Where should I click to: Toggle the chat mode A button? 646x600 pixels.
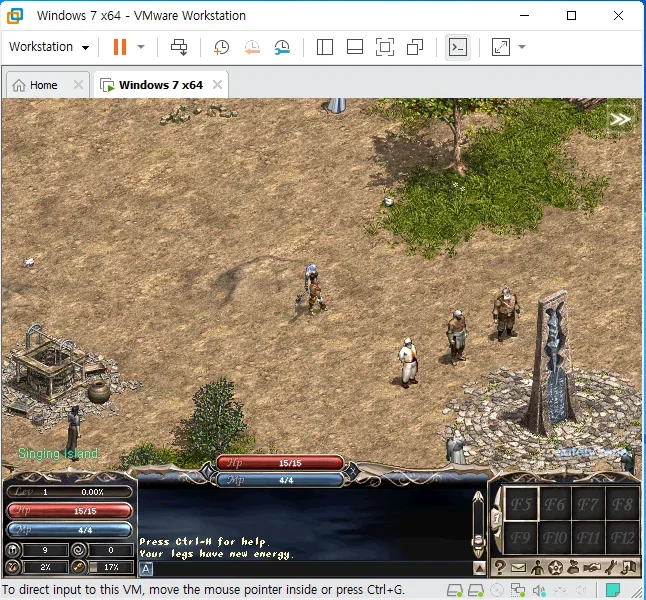146,569
